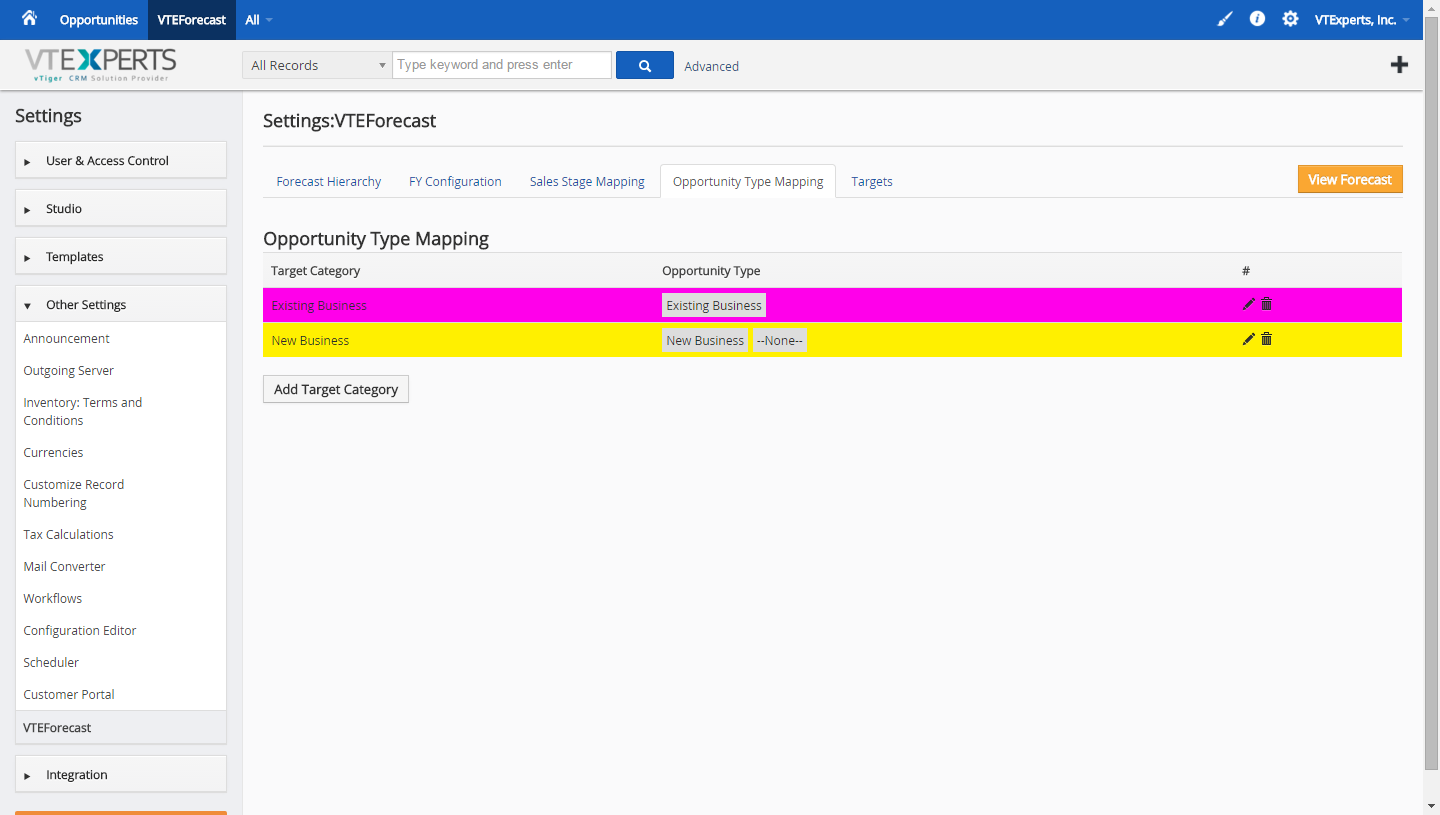Go to the home icon
Image resolution: width=1440 pixels, height=815 pixels.
pos(29,18)
